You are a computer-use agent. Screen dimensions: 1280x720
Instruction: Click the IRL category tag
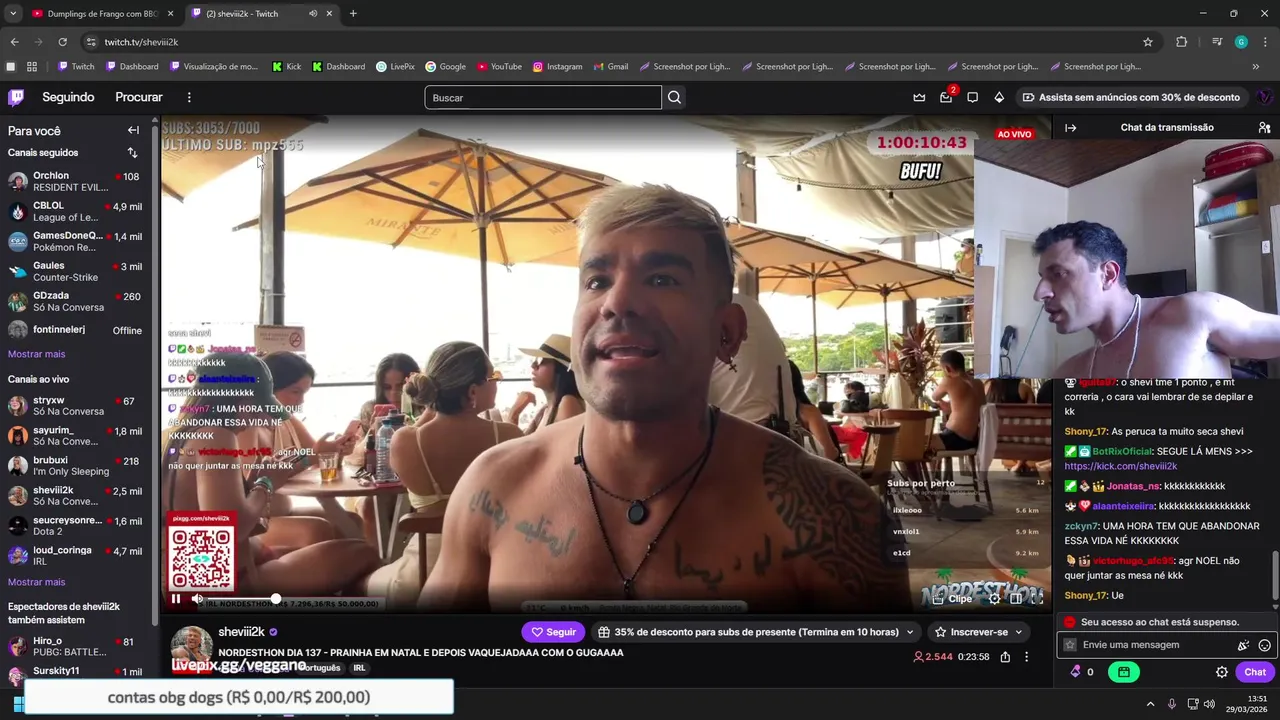tap(359, 668)
